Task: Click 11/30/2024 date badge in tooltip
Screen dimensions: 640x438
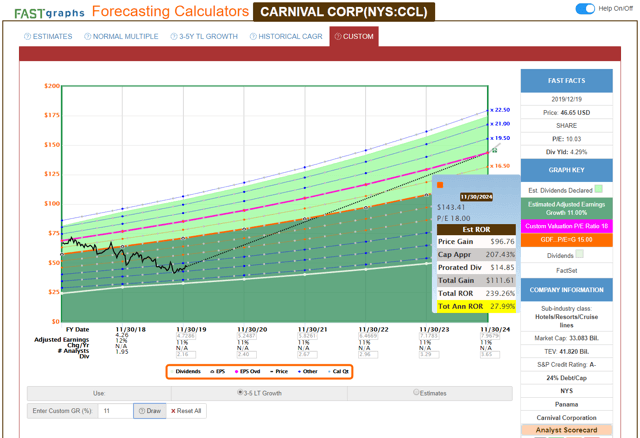Action: [x=476, y=197]
